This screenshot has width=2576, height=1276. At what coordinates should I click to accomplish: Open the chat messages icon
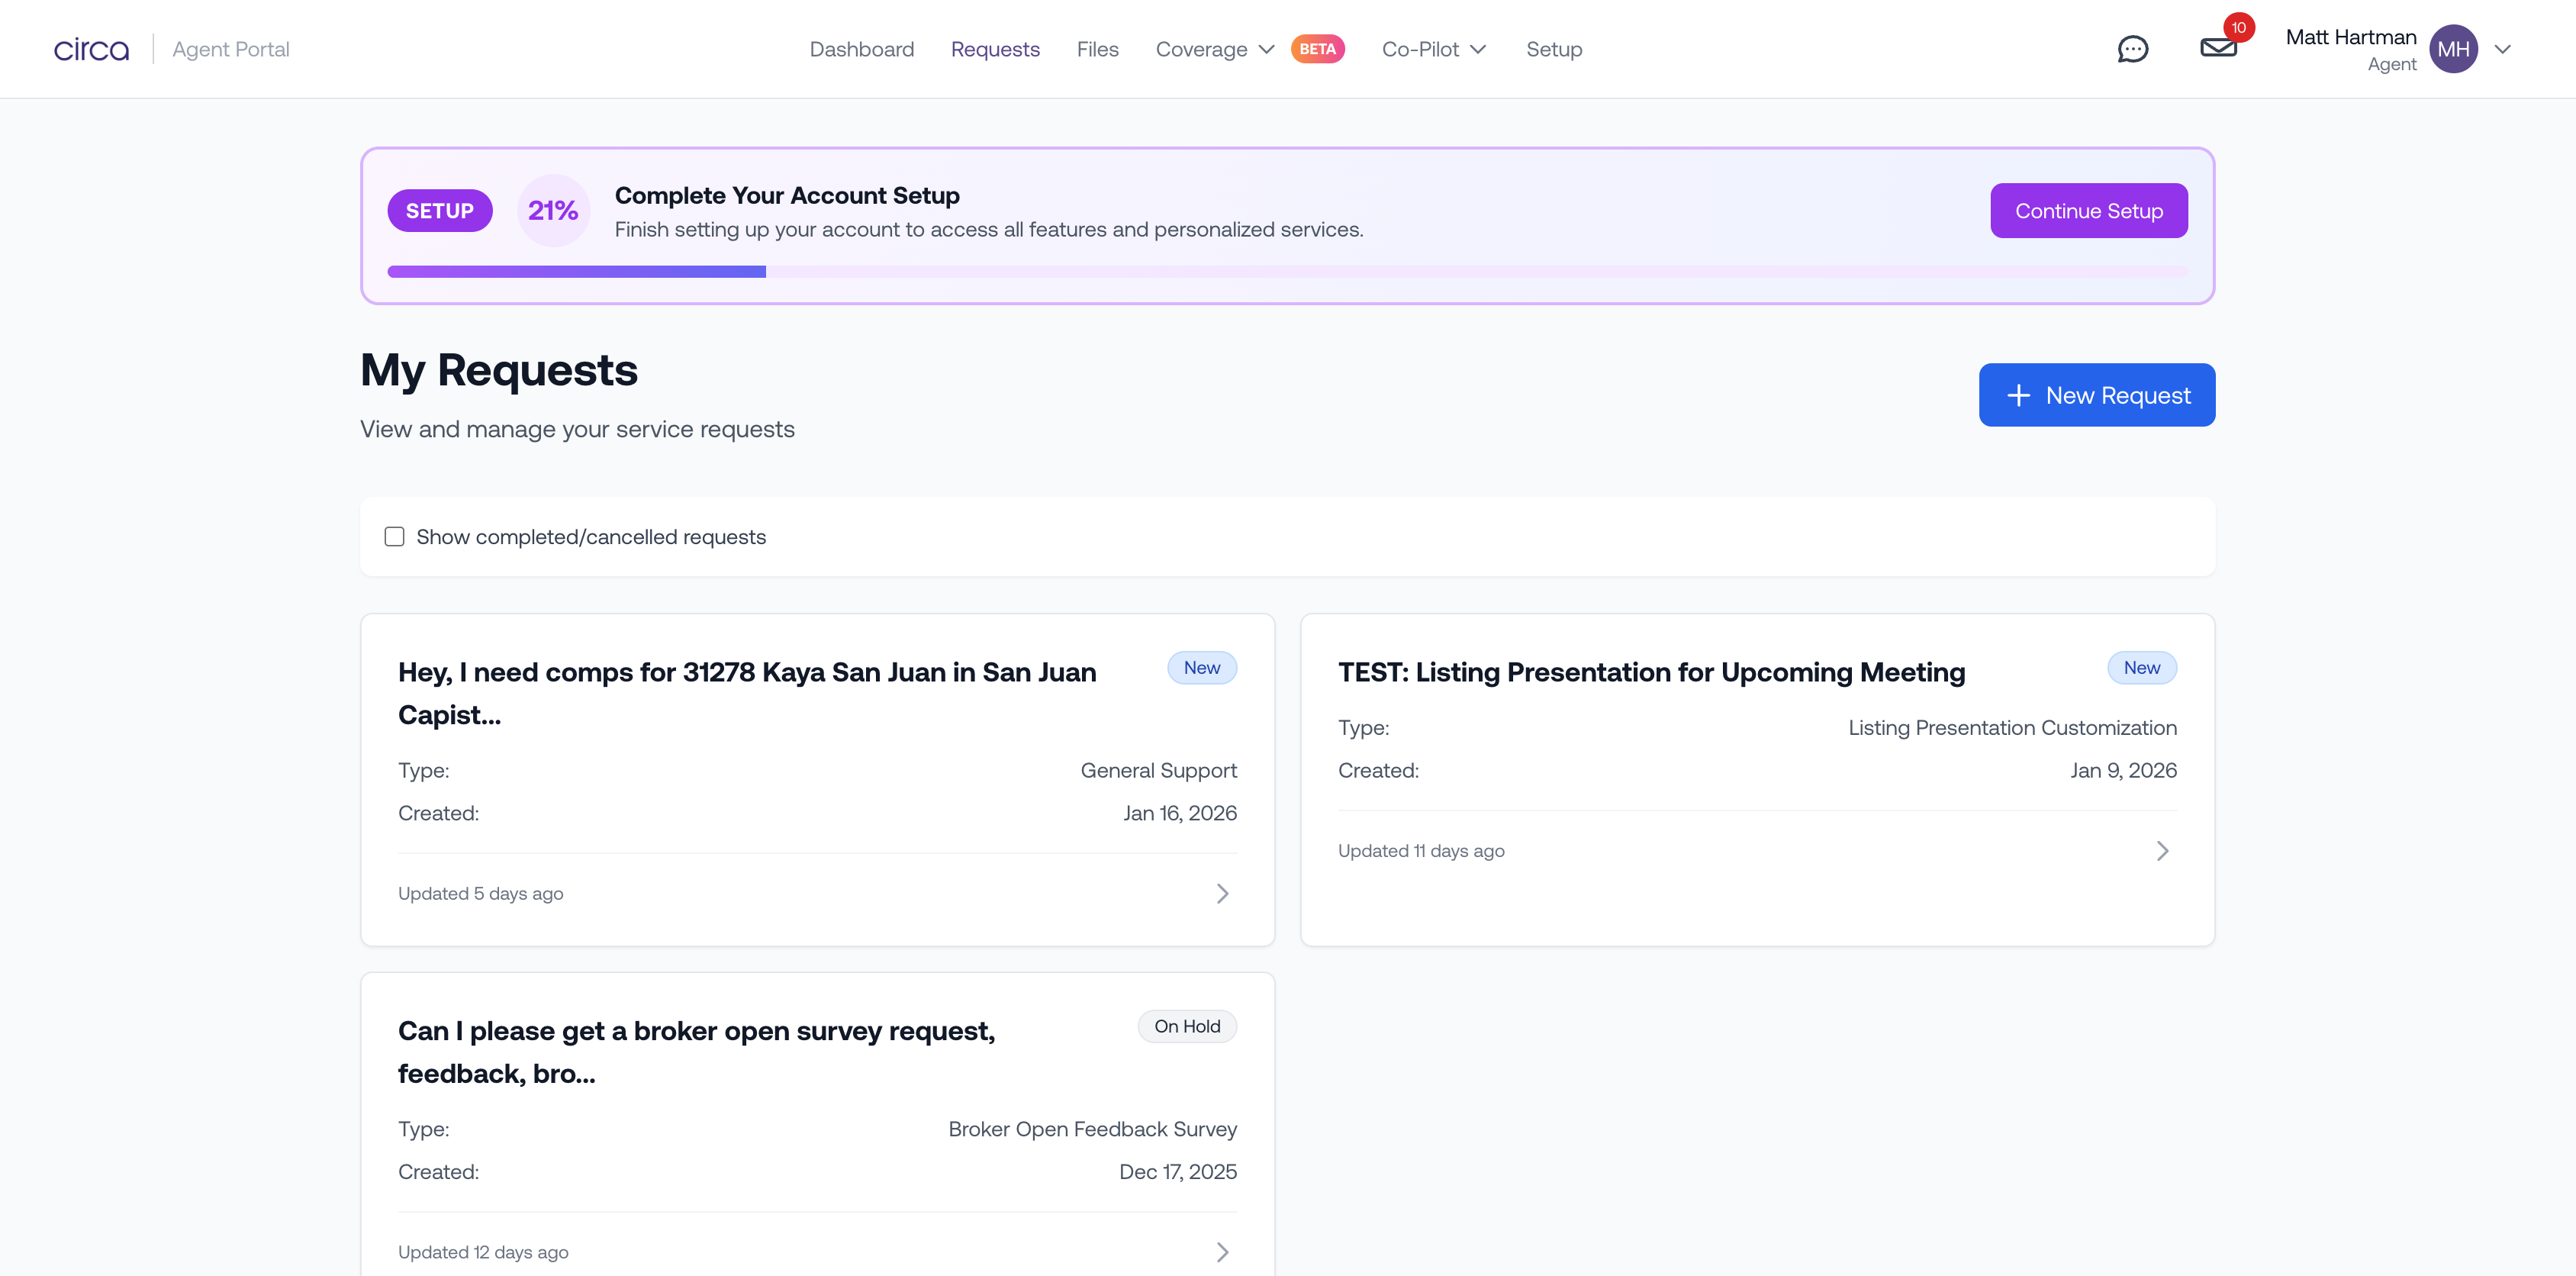coord(2134,48)
